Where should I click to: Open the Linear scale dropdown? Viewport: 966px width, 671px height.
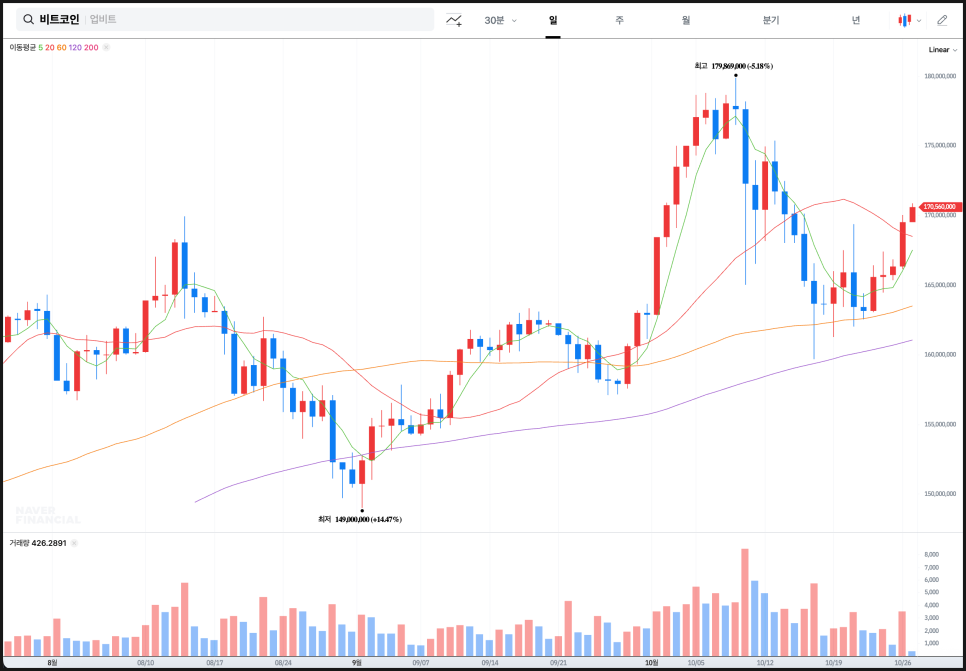click(942, 49)
